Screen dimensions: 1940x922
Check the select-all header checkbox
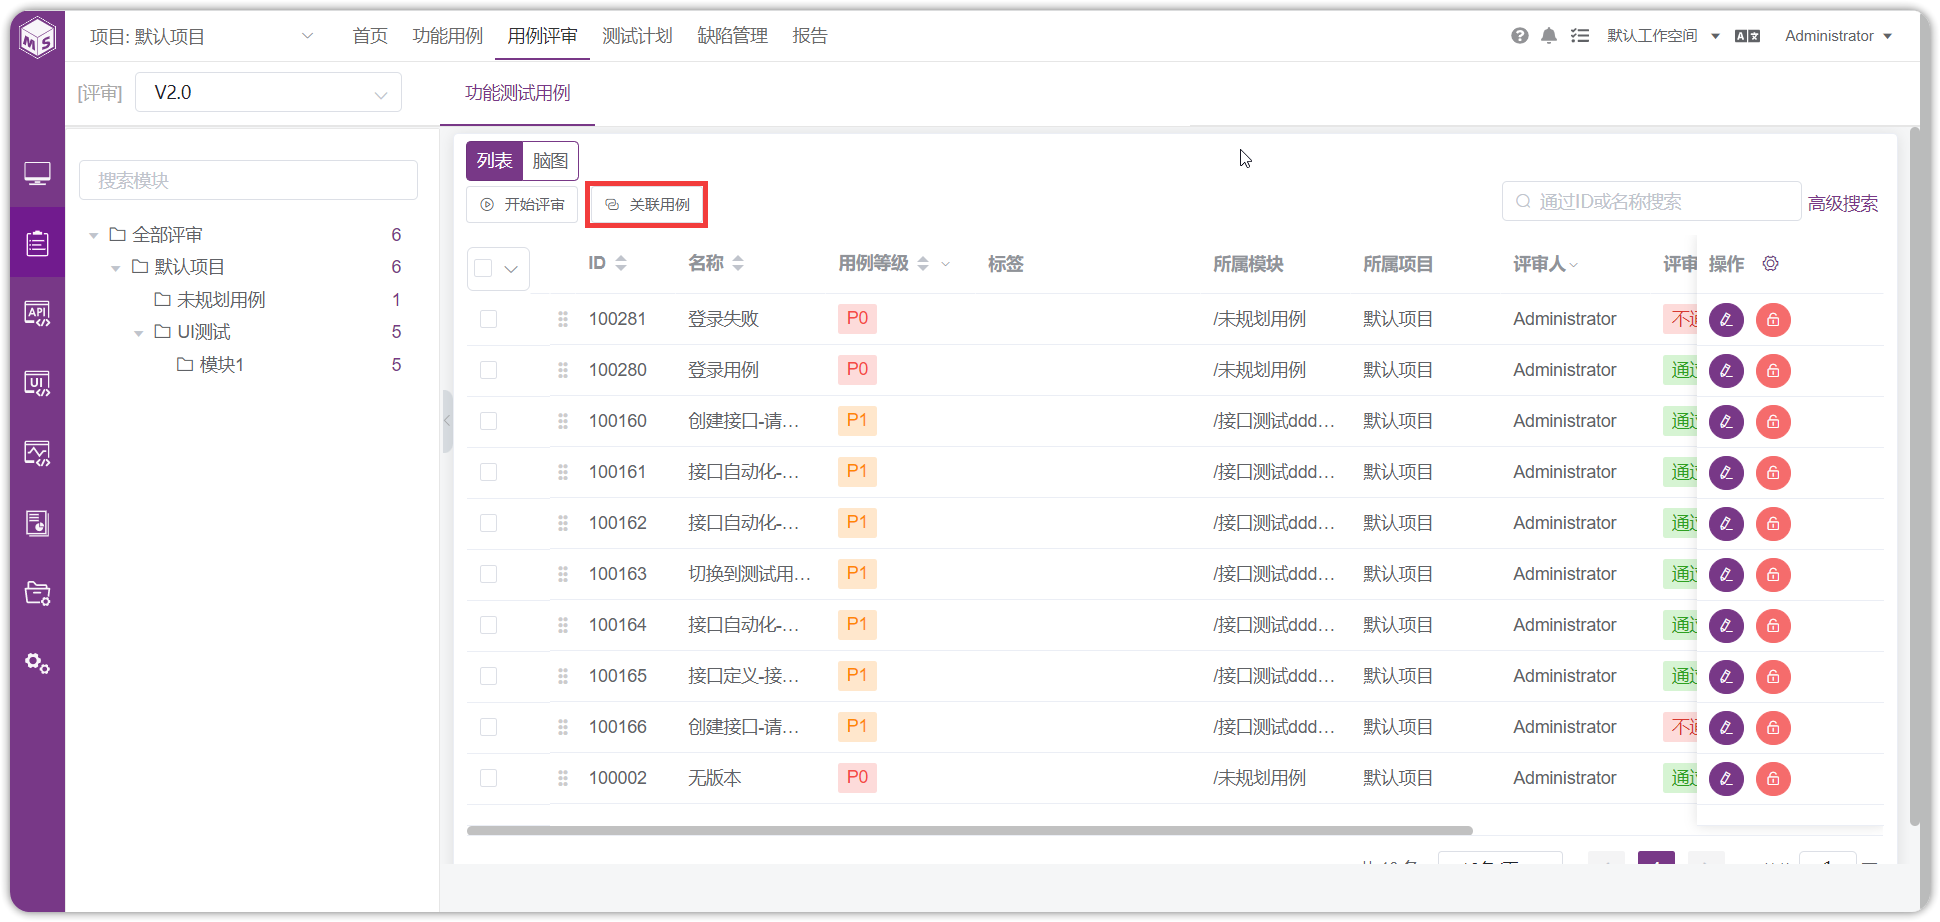484,268
